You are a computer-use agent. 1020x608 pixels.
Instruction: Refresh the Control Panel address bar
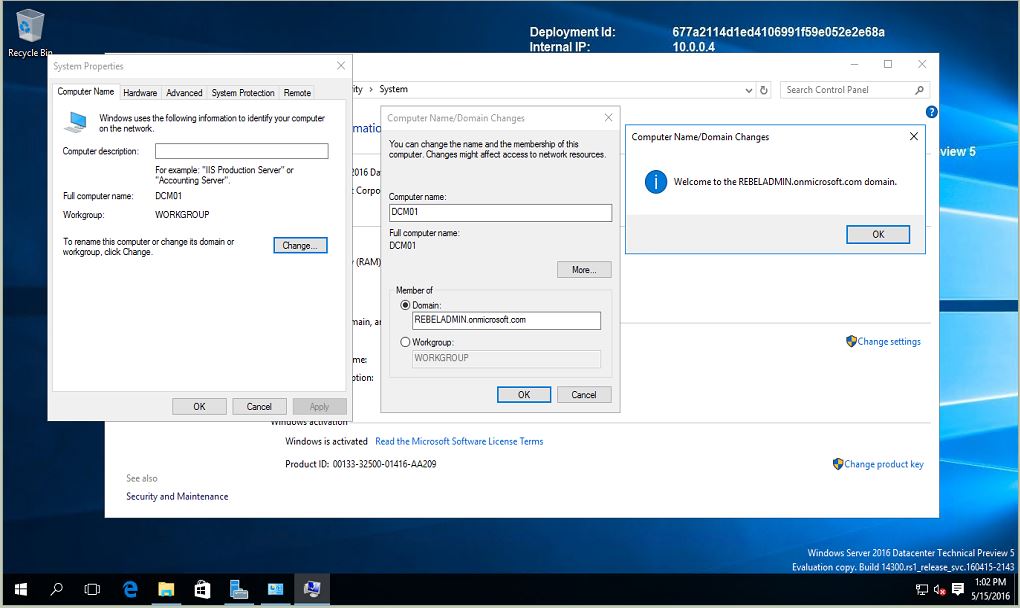(x=764, y=90)
